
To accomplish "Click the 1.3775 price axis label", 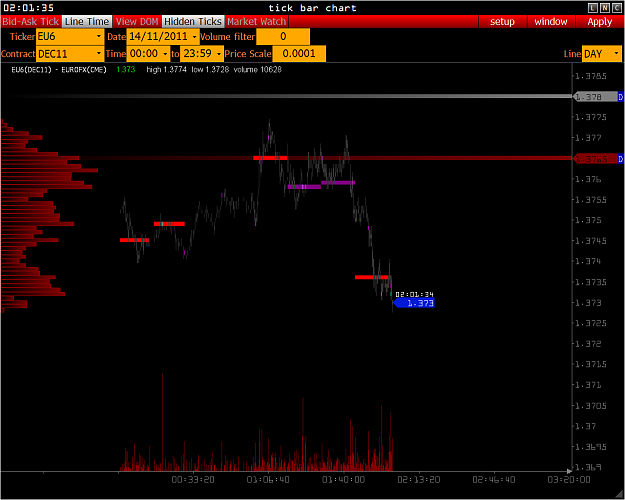I will pos(591,117).
